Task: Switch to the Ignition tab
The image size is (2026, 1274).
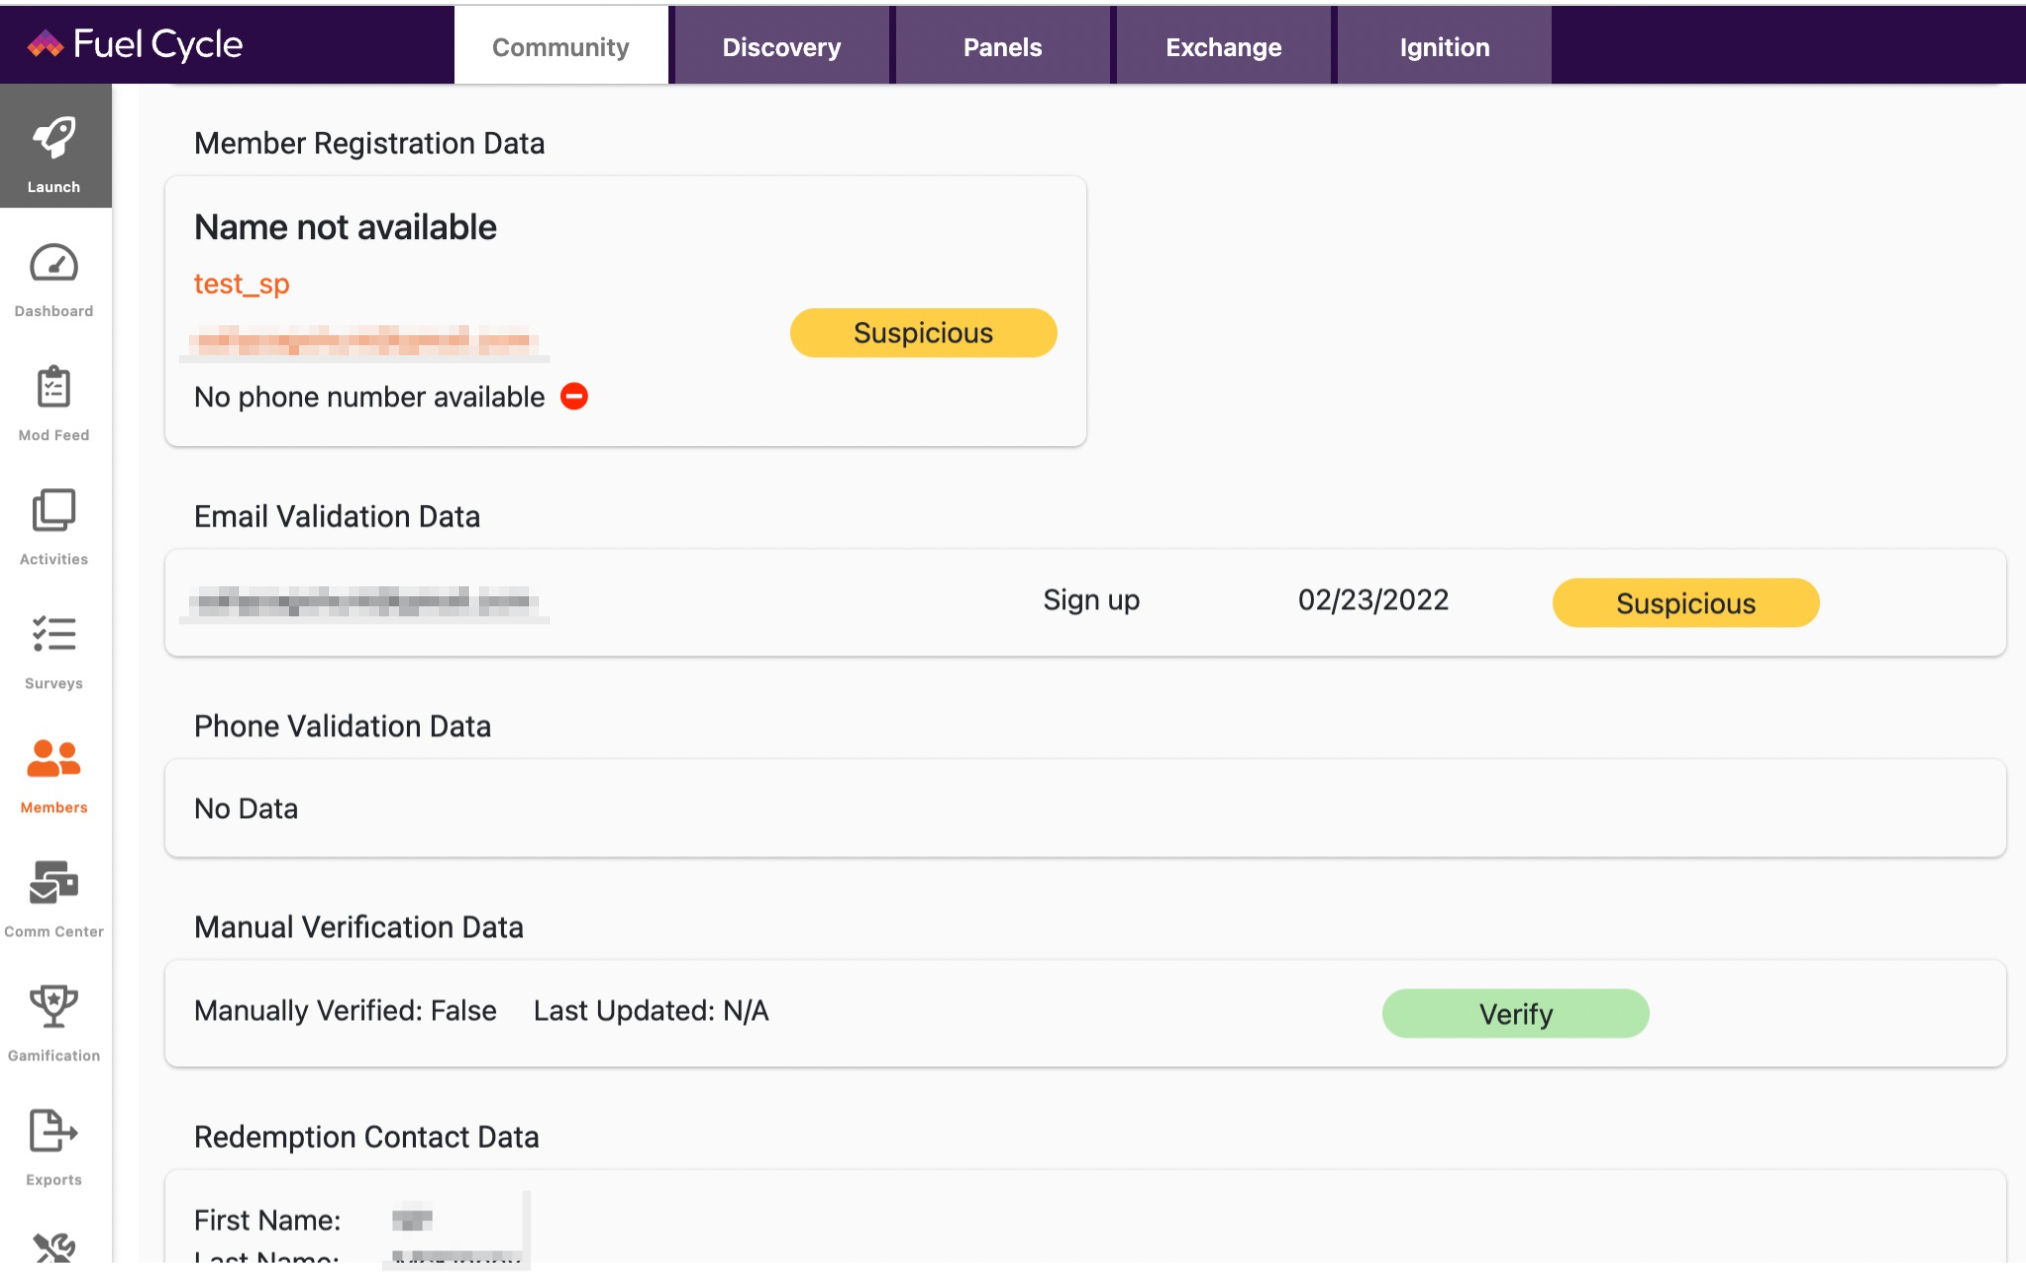Action: [1445, 47]
